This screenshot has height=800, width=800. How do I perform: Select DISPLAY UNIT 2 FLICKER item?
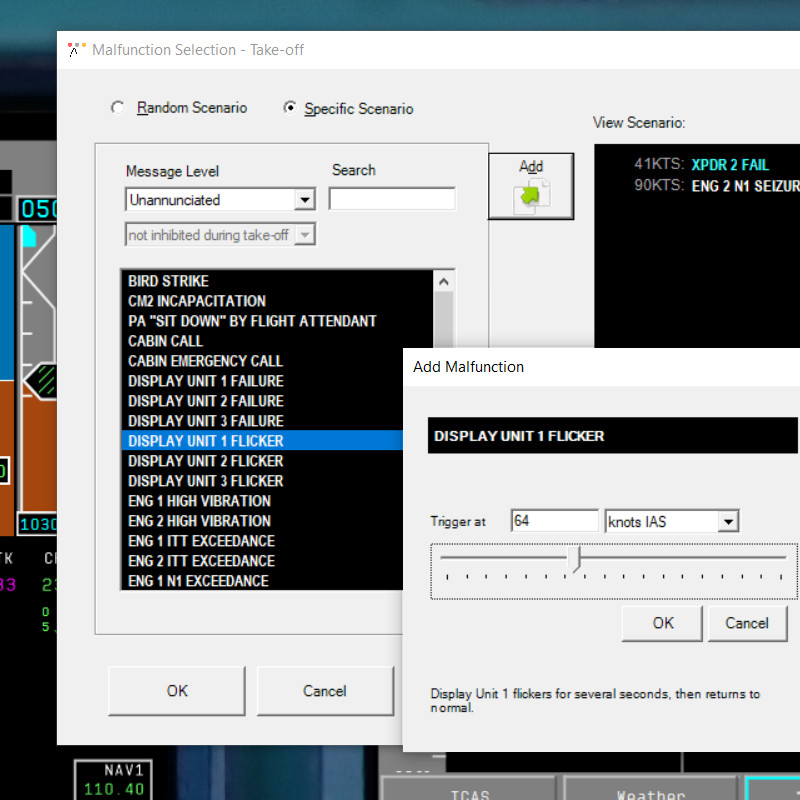click(x=205, y=461)
